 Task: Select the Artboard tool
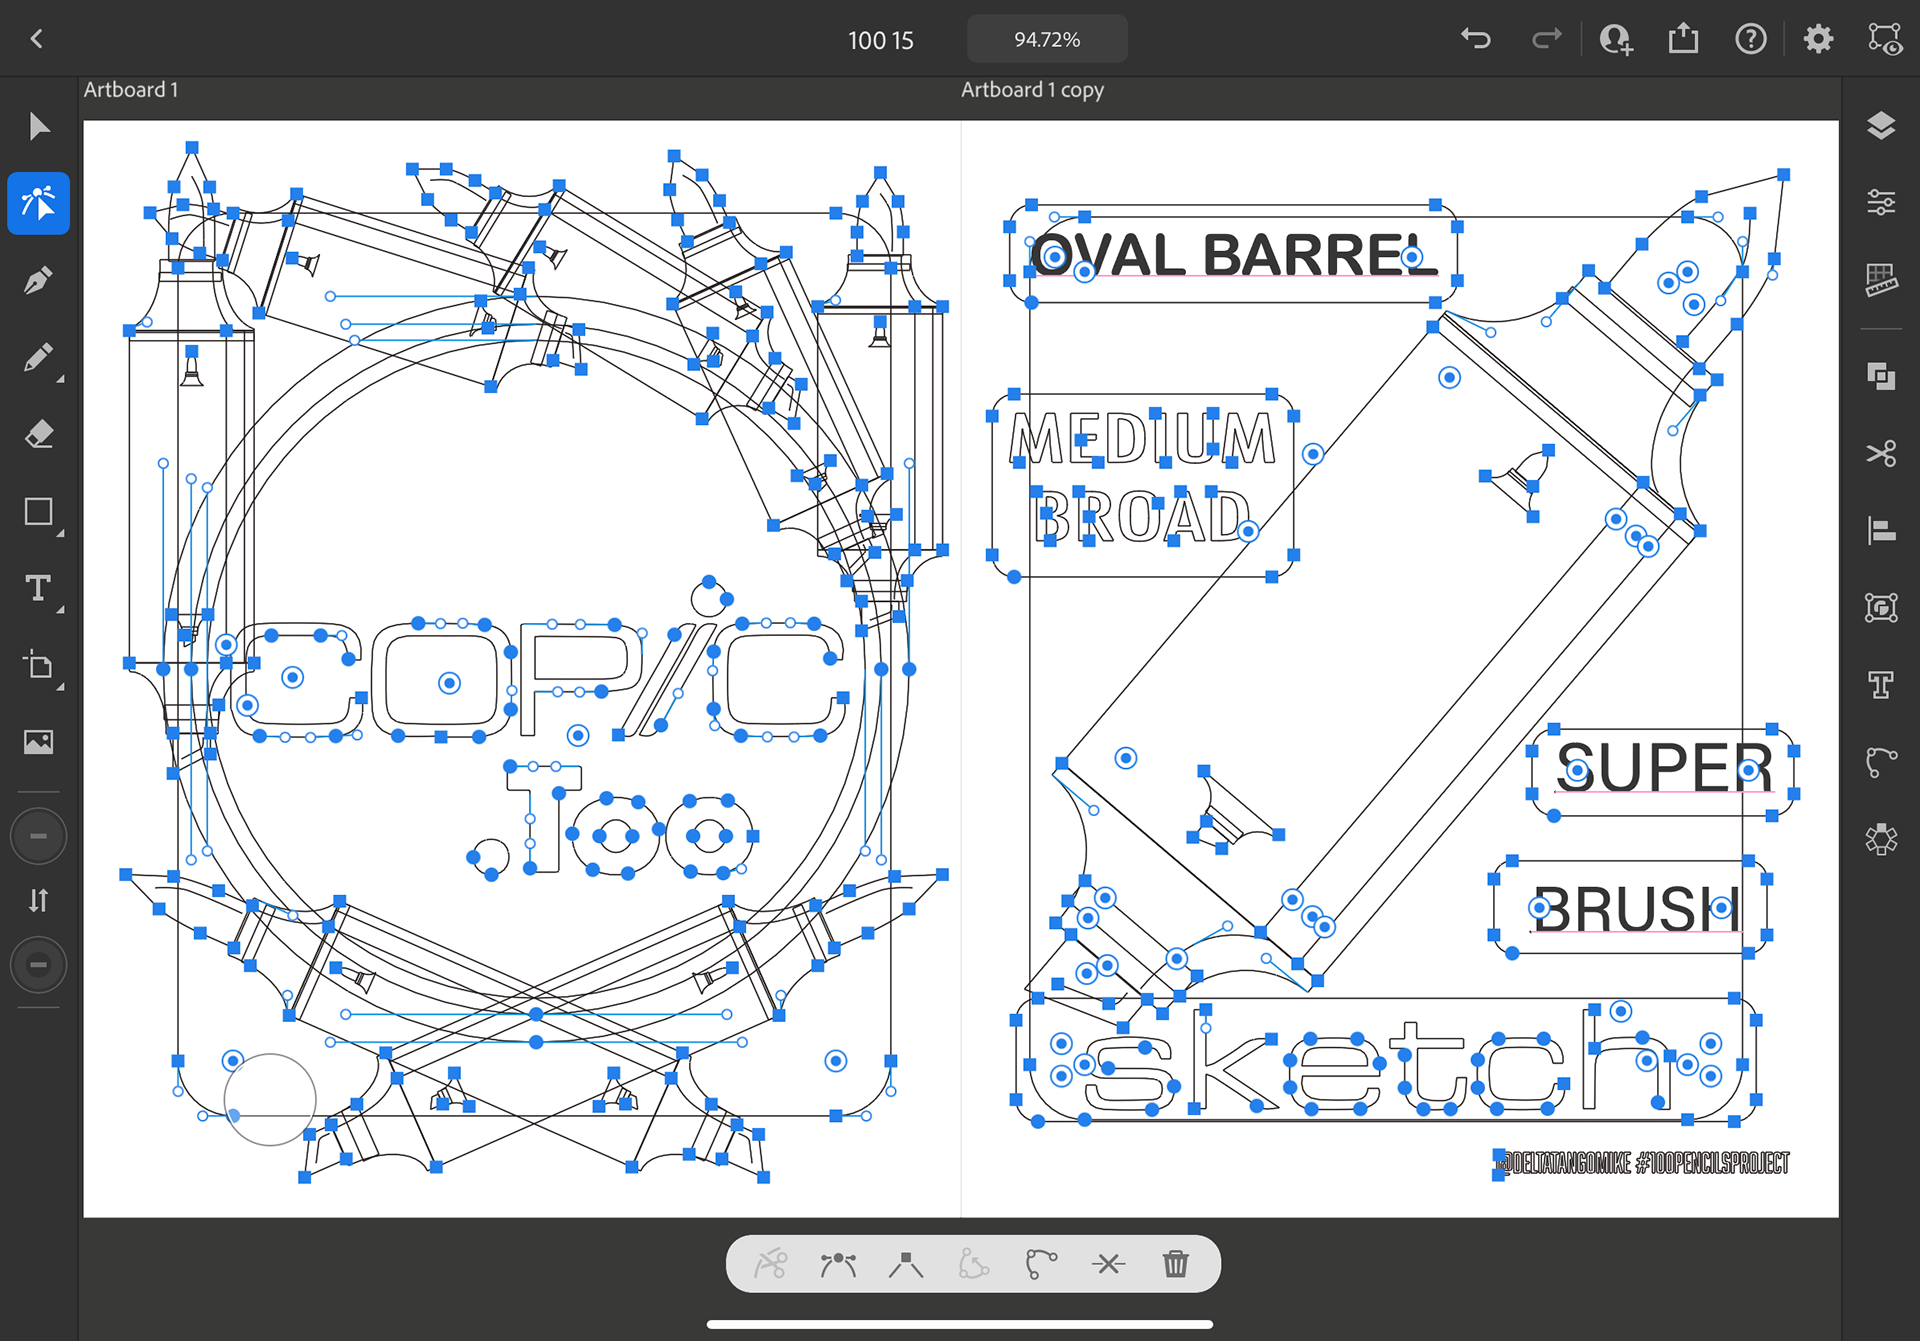39,665
